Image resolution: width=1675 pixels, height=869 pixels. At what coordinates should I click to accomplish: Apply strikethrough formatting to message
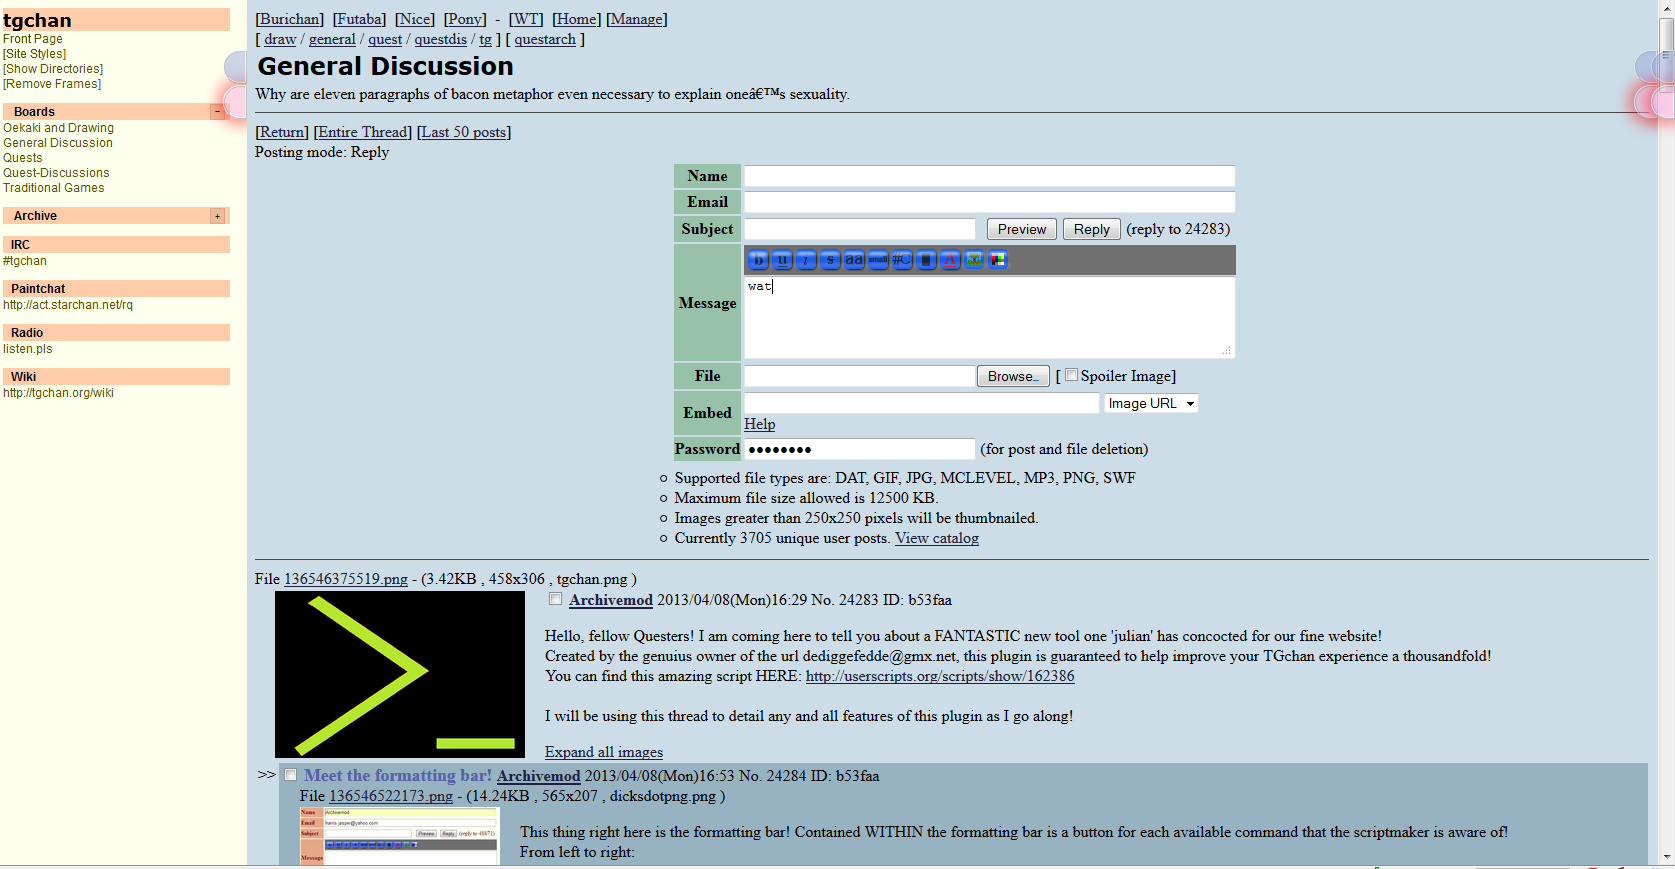pos(830,260)
